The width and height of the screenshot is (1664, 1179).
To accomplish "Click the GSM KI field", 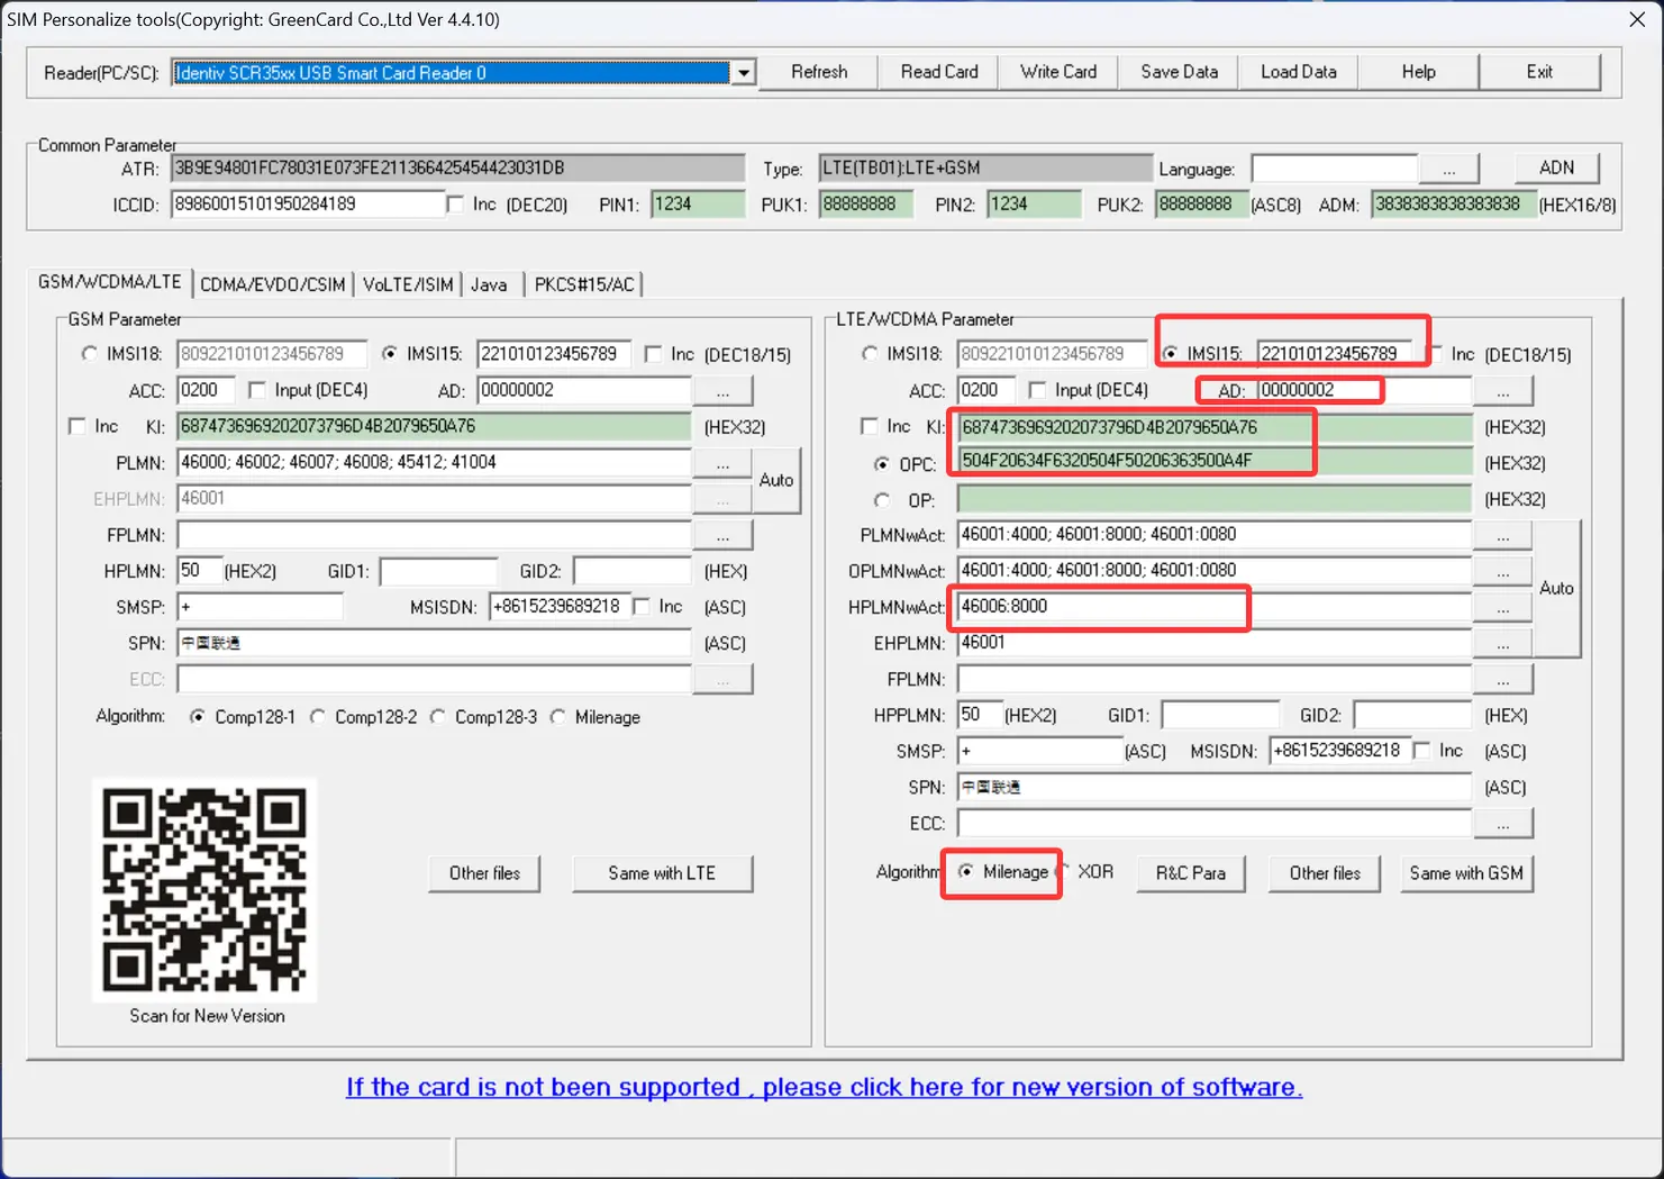I will [434, 427].
